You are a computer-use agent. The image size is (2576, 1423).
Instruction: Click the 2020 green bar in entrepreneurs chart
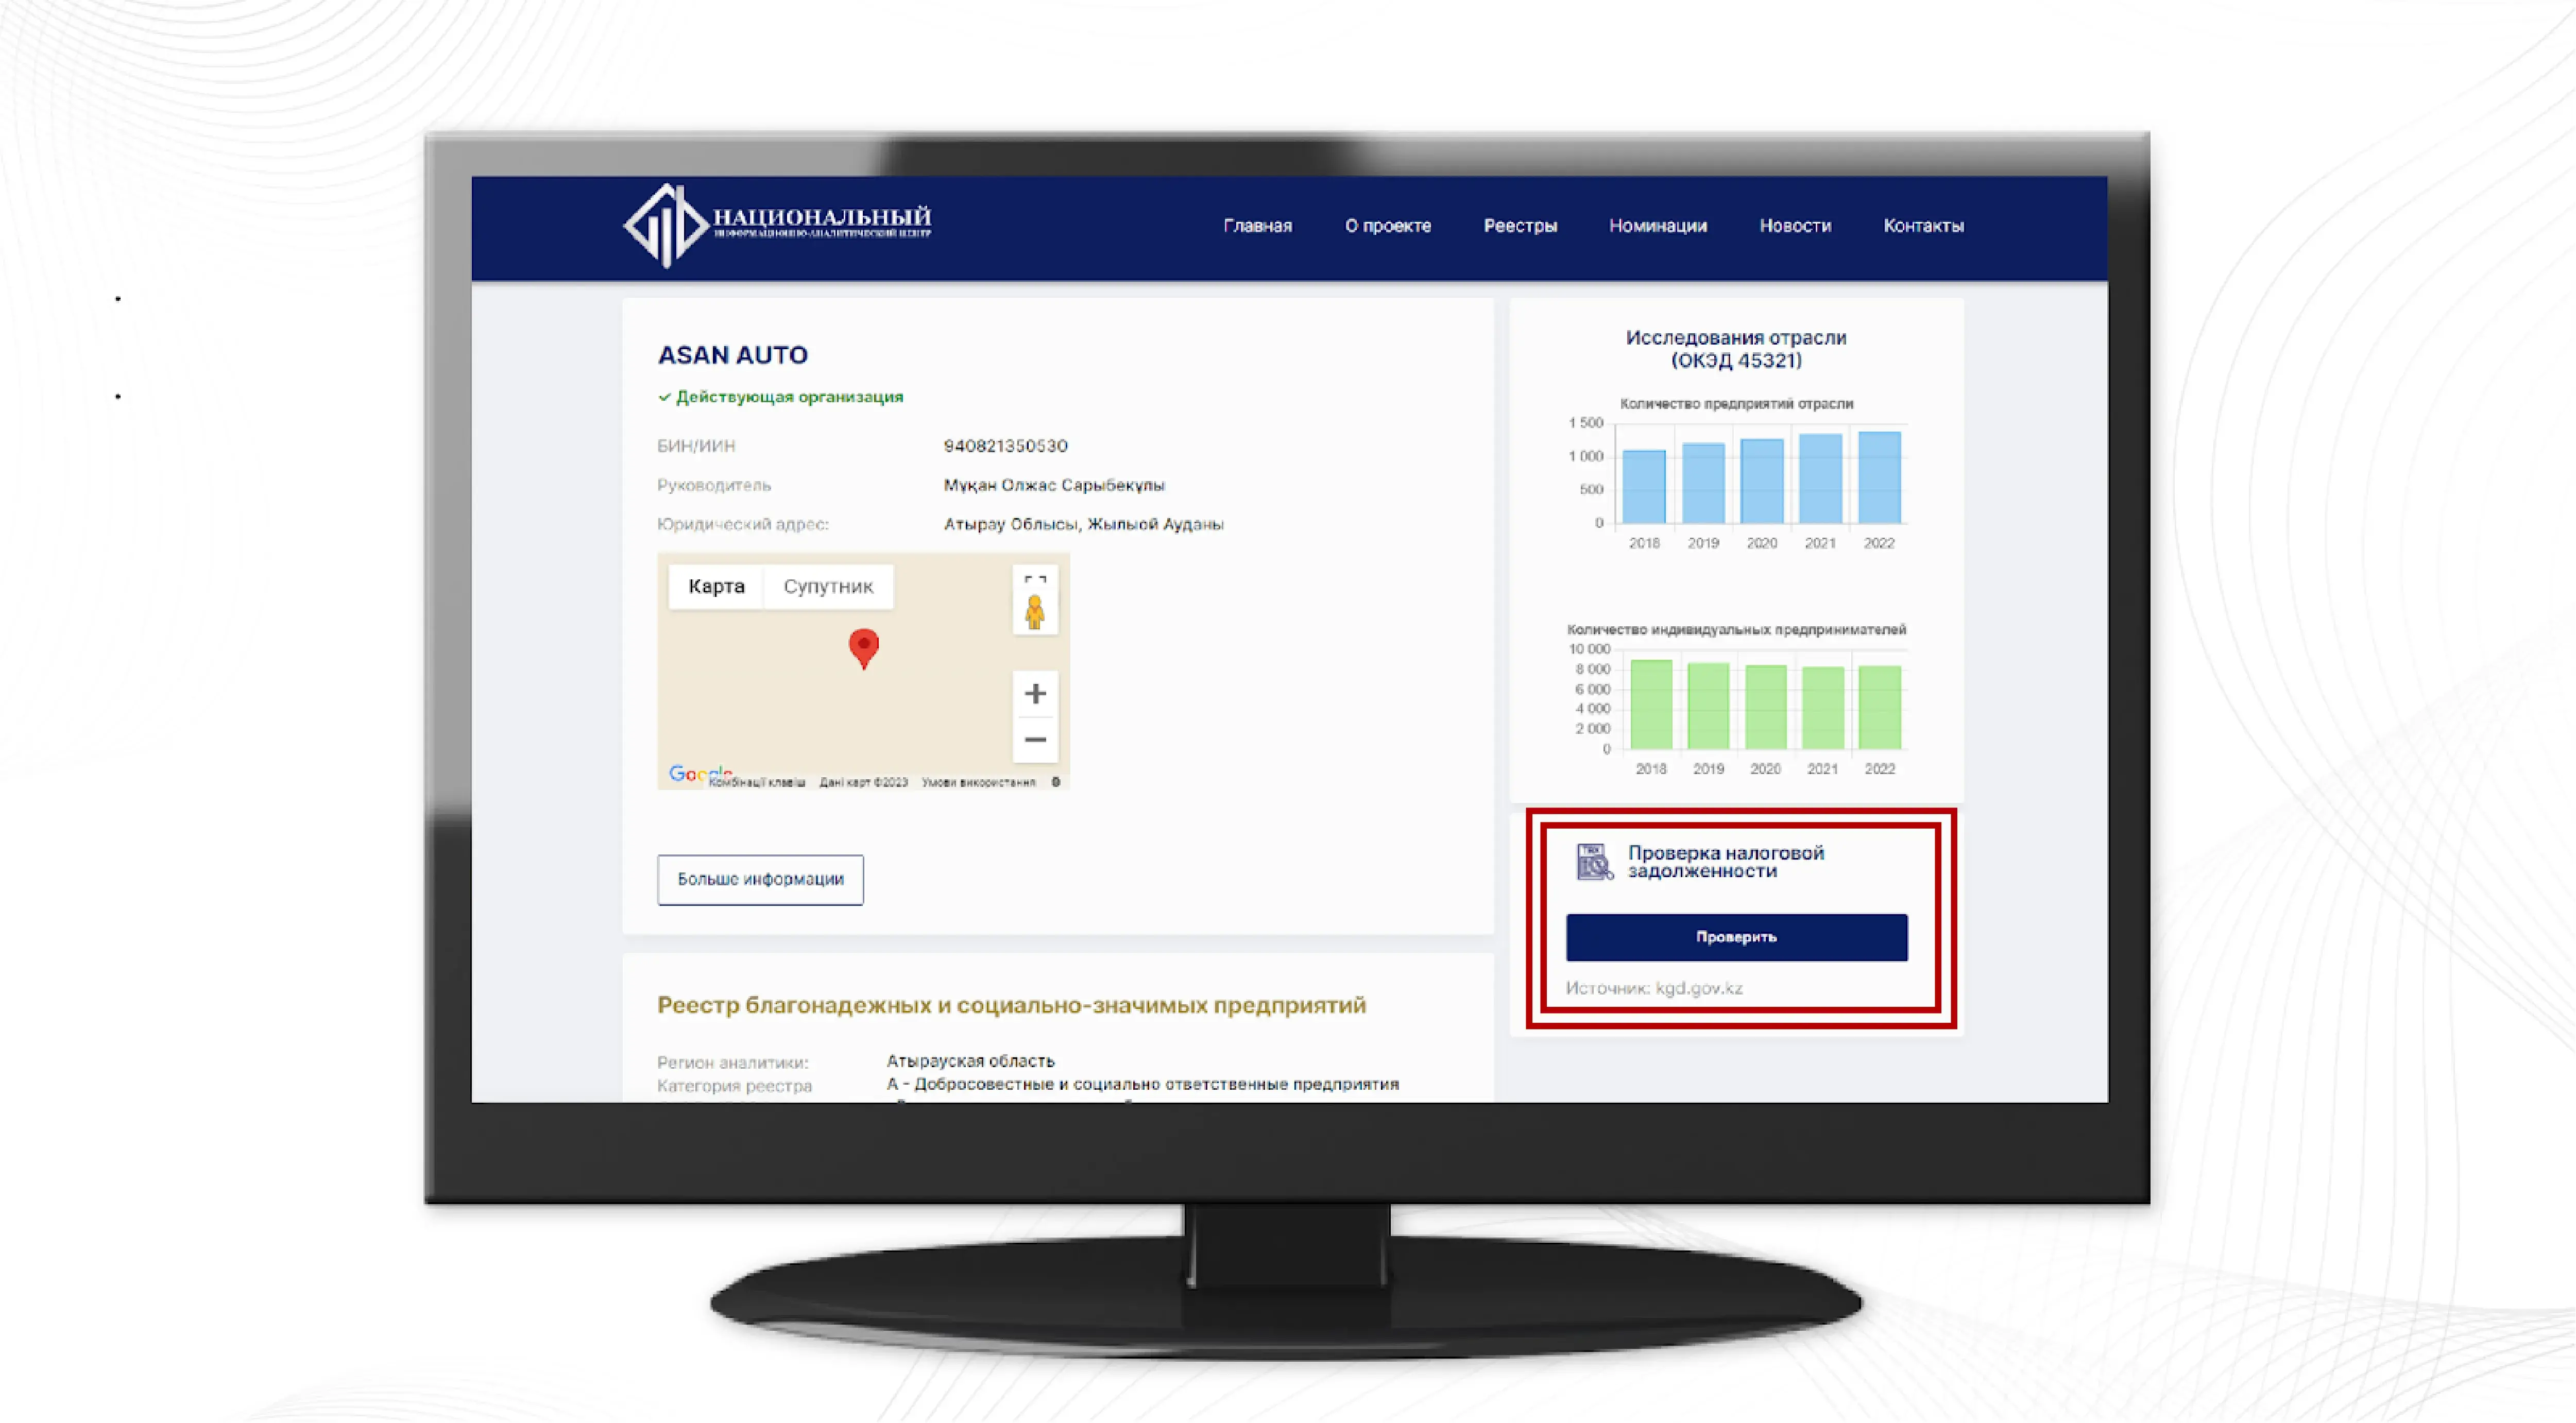(x=1766, y=707)
